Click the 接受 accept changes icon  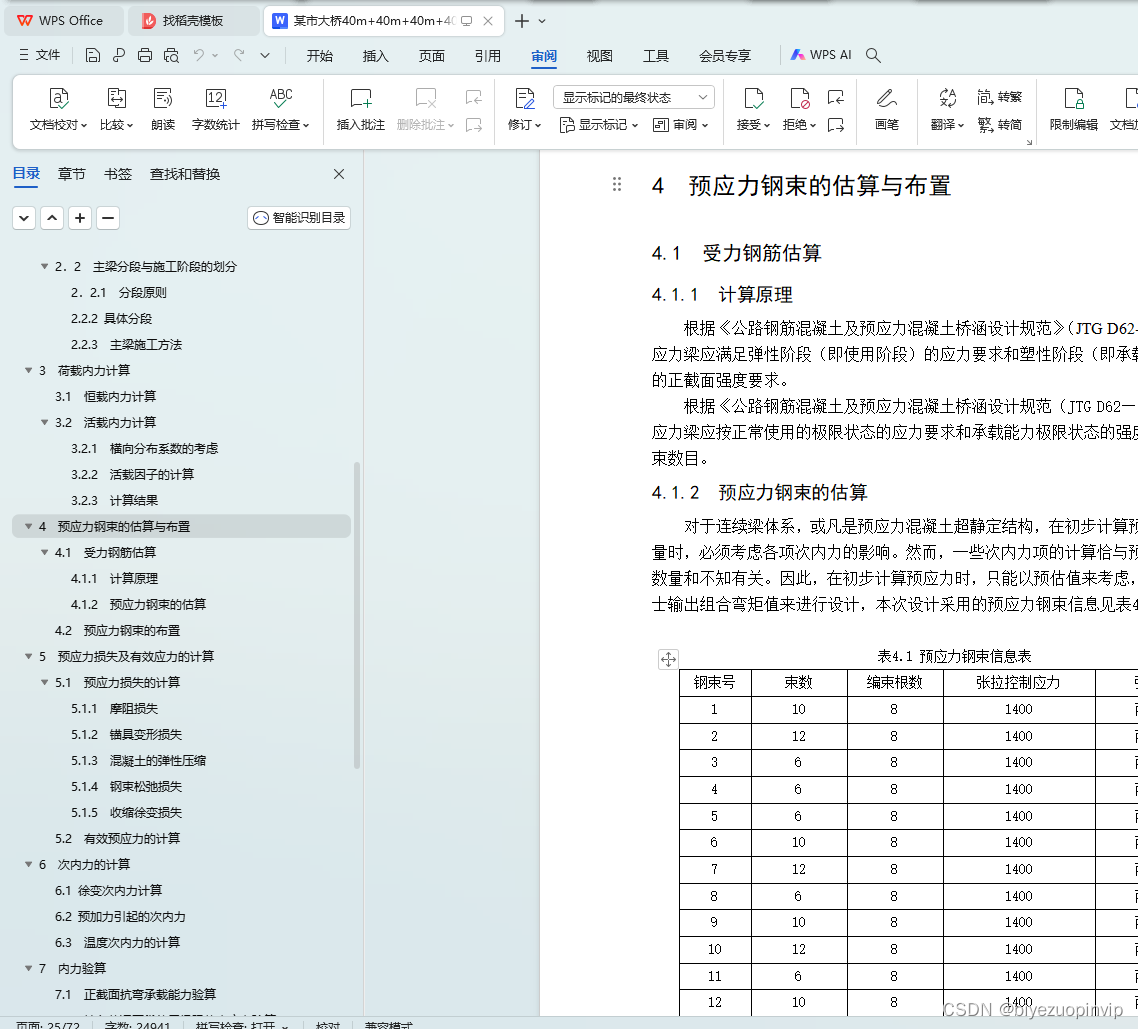pos(753,98)
